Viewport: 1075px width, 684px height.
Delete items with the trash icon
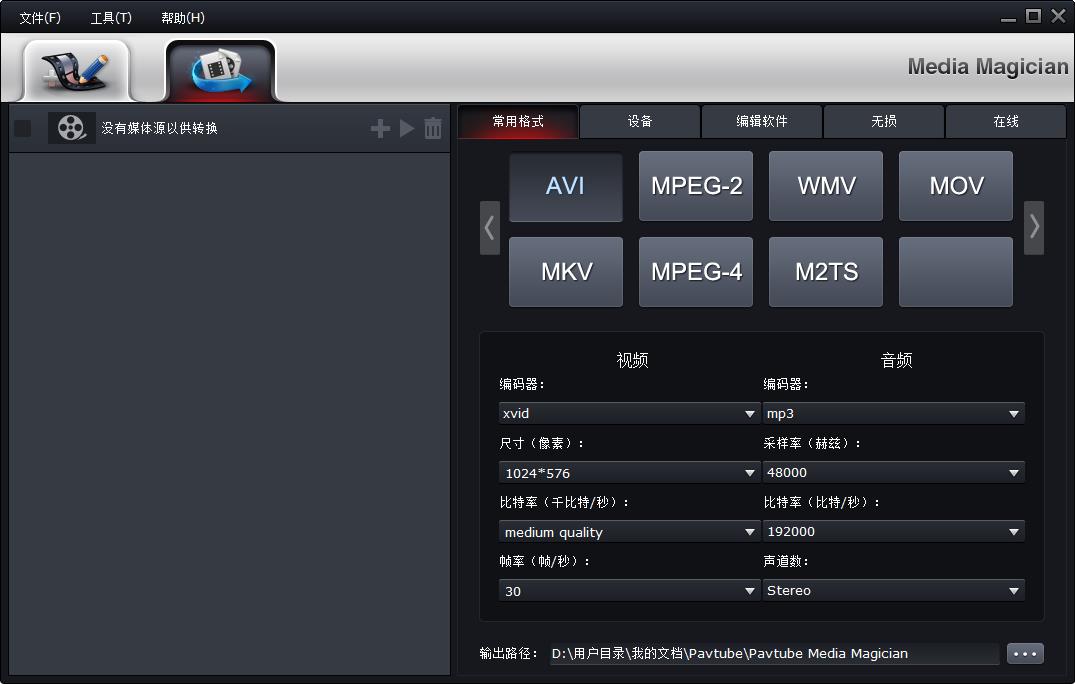(x=433, y=128)
